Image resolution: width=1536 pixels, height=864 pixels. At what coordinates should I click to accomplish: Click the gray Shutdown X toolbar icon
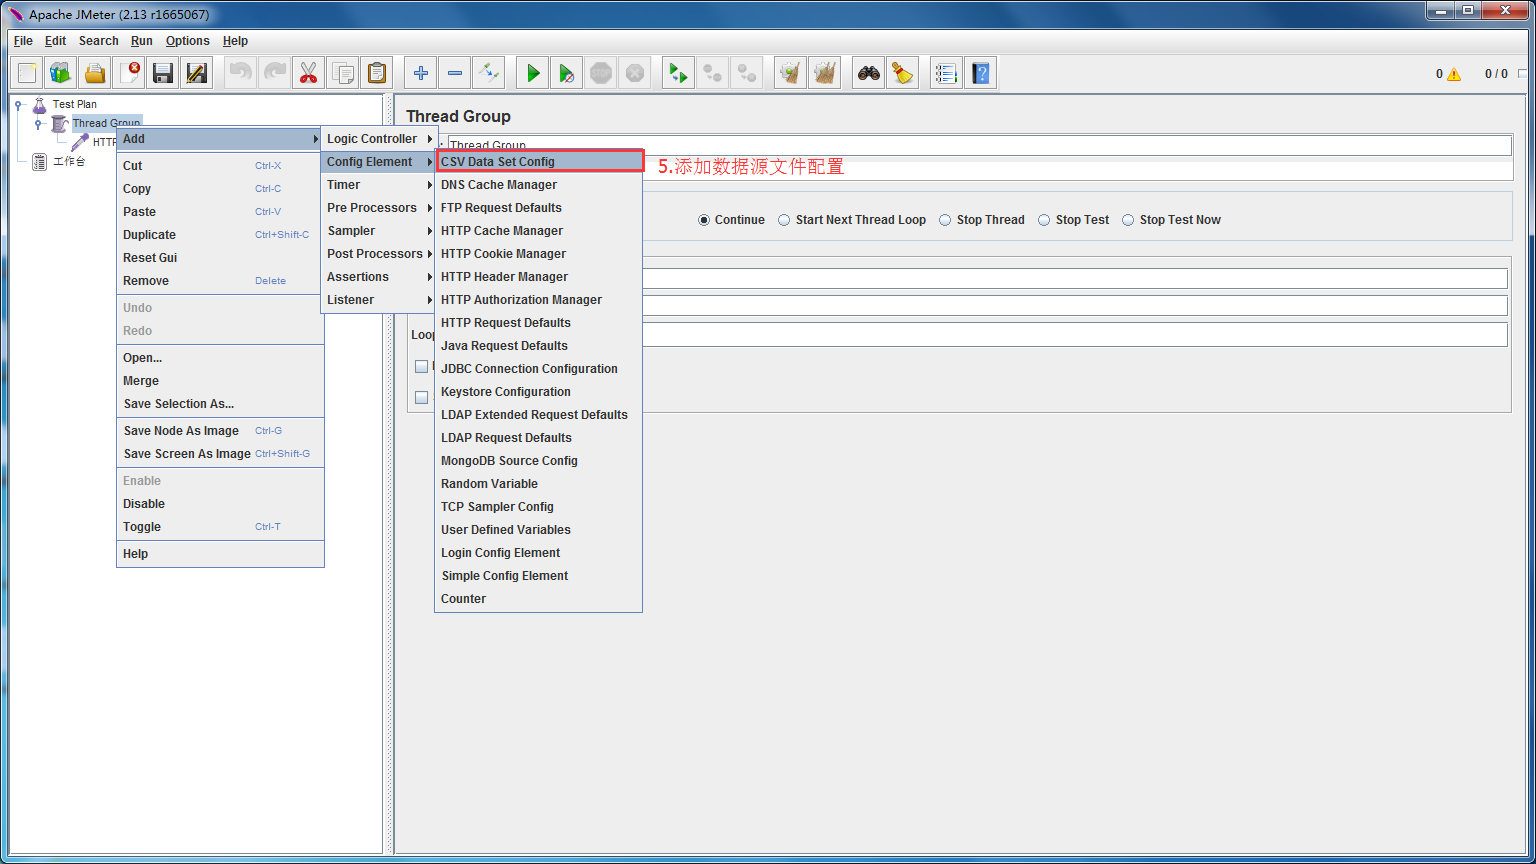(x=635, y=73)
